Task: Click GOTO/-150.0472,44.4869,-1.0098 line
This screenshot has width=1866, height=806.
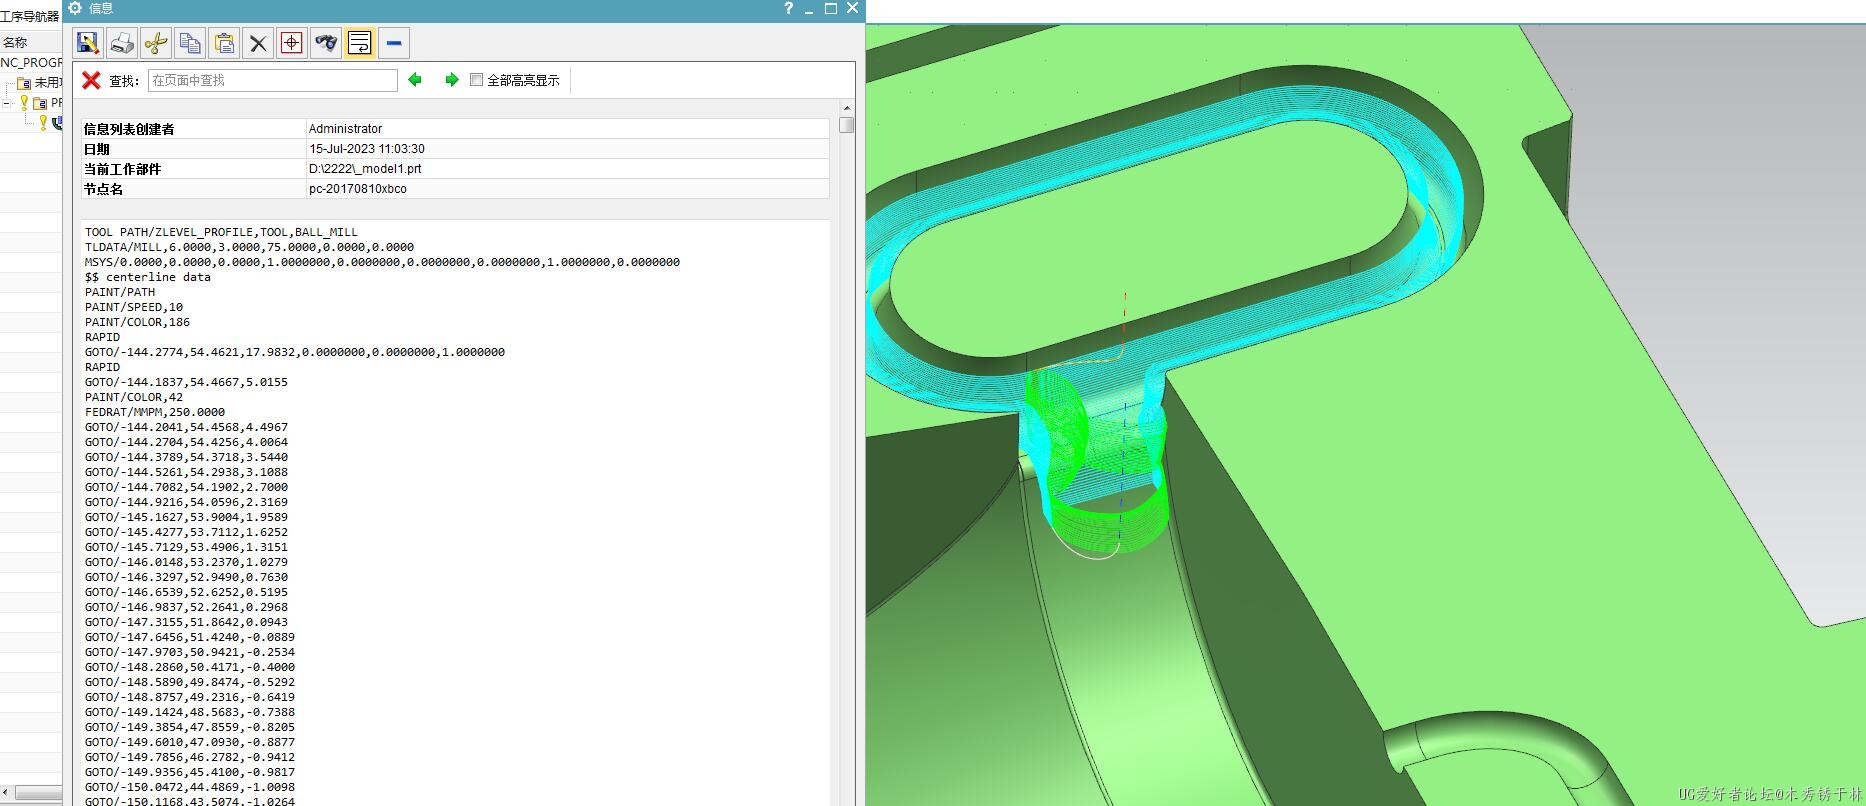Action: point(190,787)
